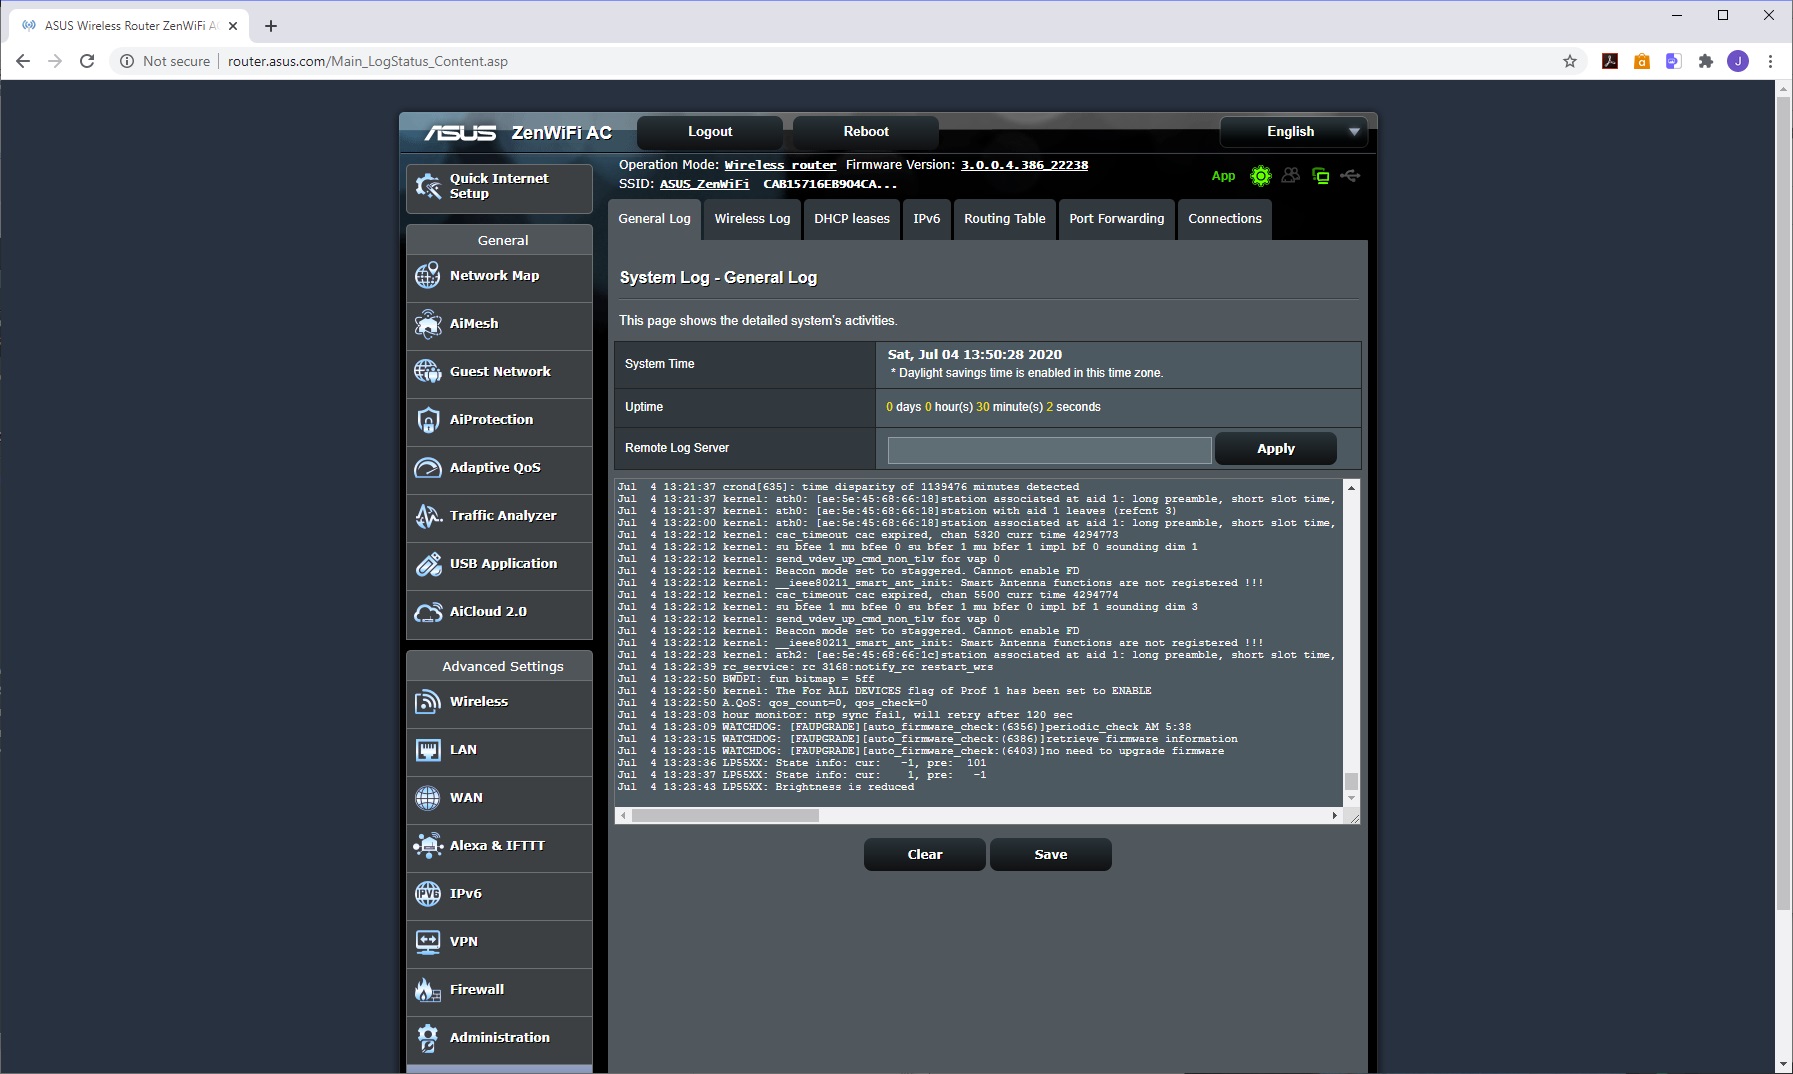Screen dimensions: 1793x1074
Task: Bookmark this page with the star icon
Action: click(1570, 61)
